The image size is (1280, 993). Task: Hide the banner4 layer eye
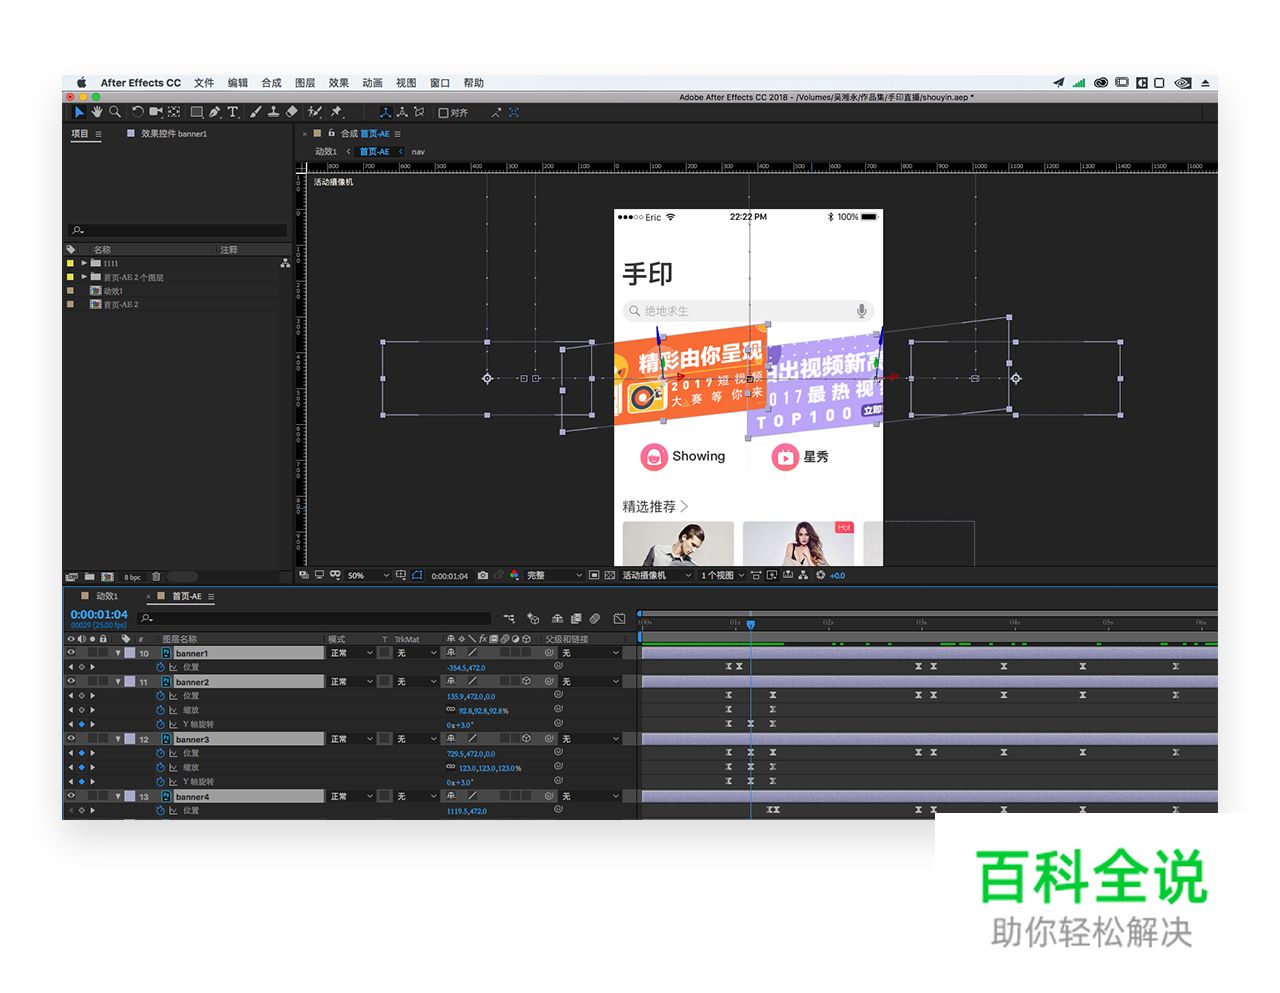pyautogui.click(x=71, y=796)
